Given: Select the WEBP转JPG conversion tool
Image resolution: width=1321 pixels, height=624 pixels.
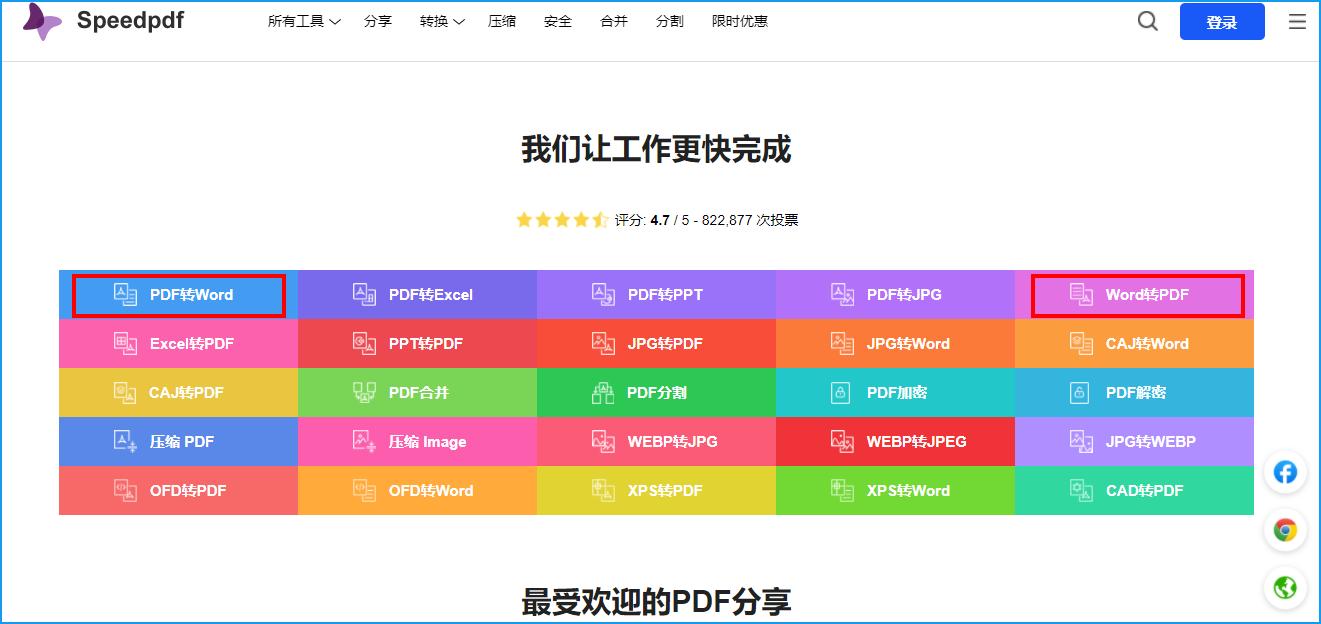Looking at the screenshot, I should (x=656, y=441).
